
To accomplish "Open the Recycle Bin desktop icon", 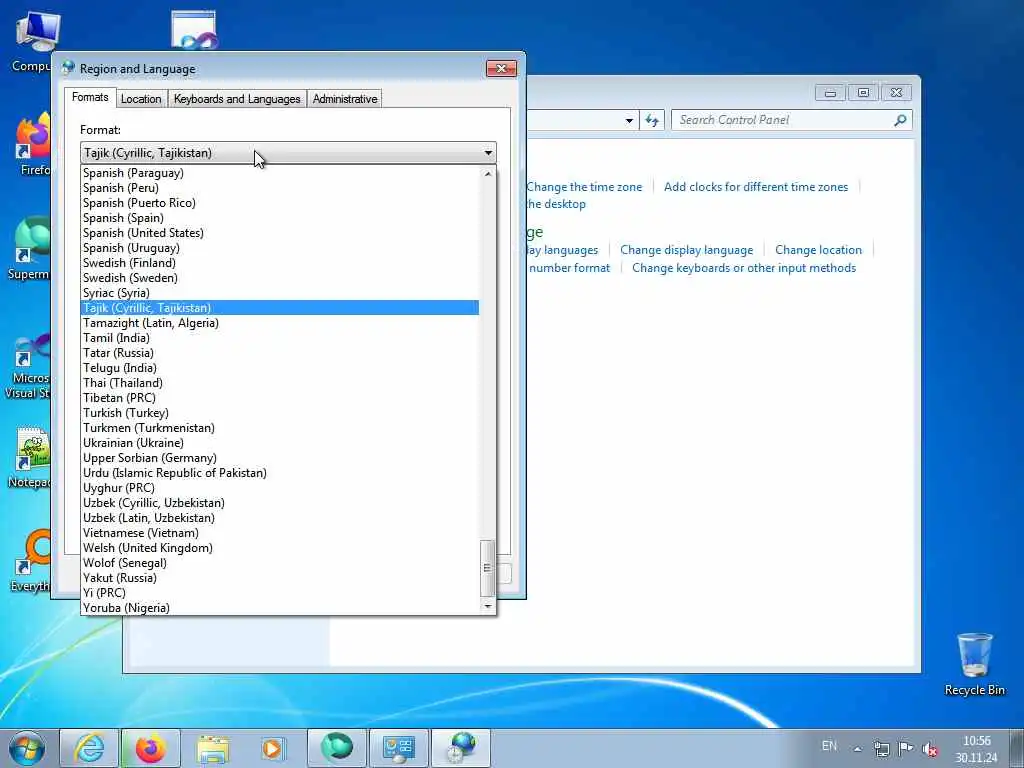I will point(974,664).
